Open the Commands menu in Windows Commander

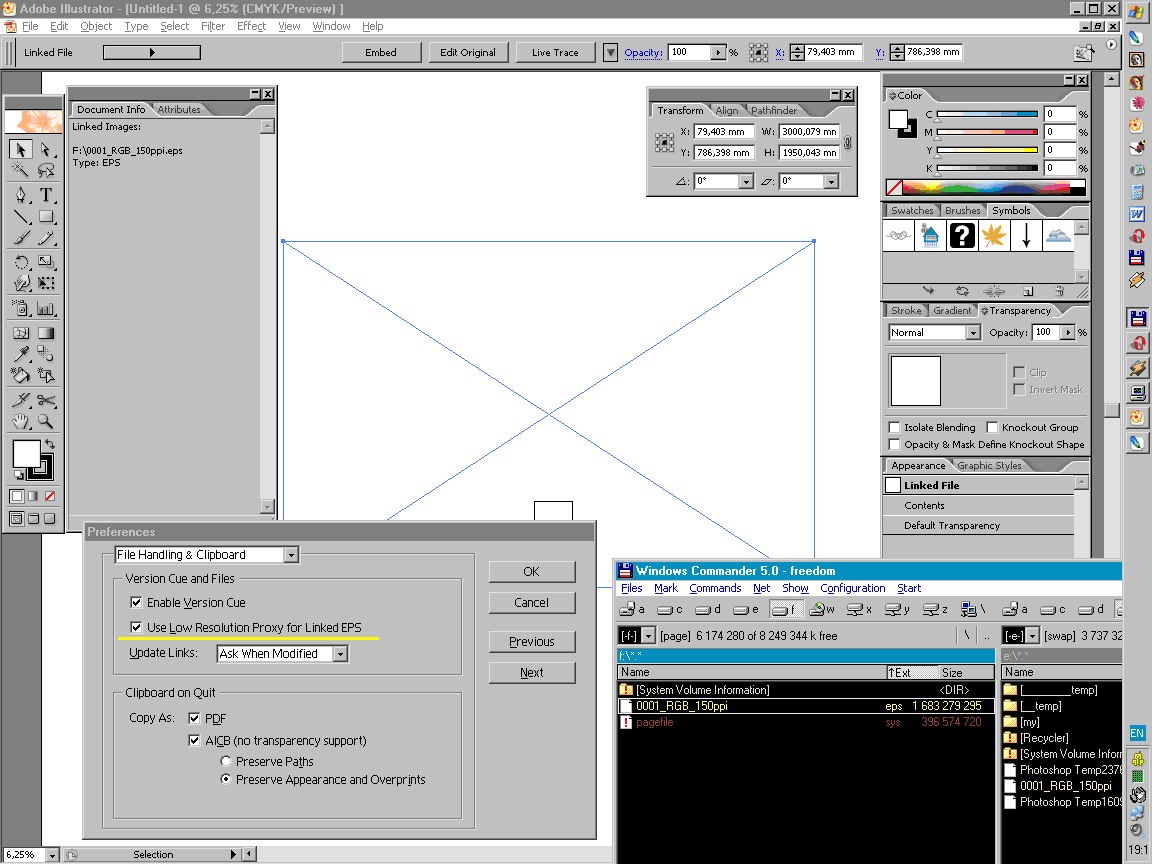point(715,588)
